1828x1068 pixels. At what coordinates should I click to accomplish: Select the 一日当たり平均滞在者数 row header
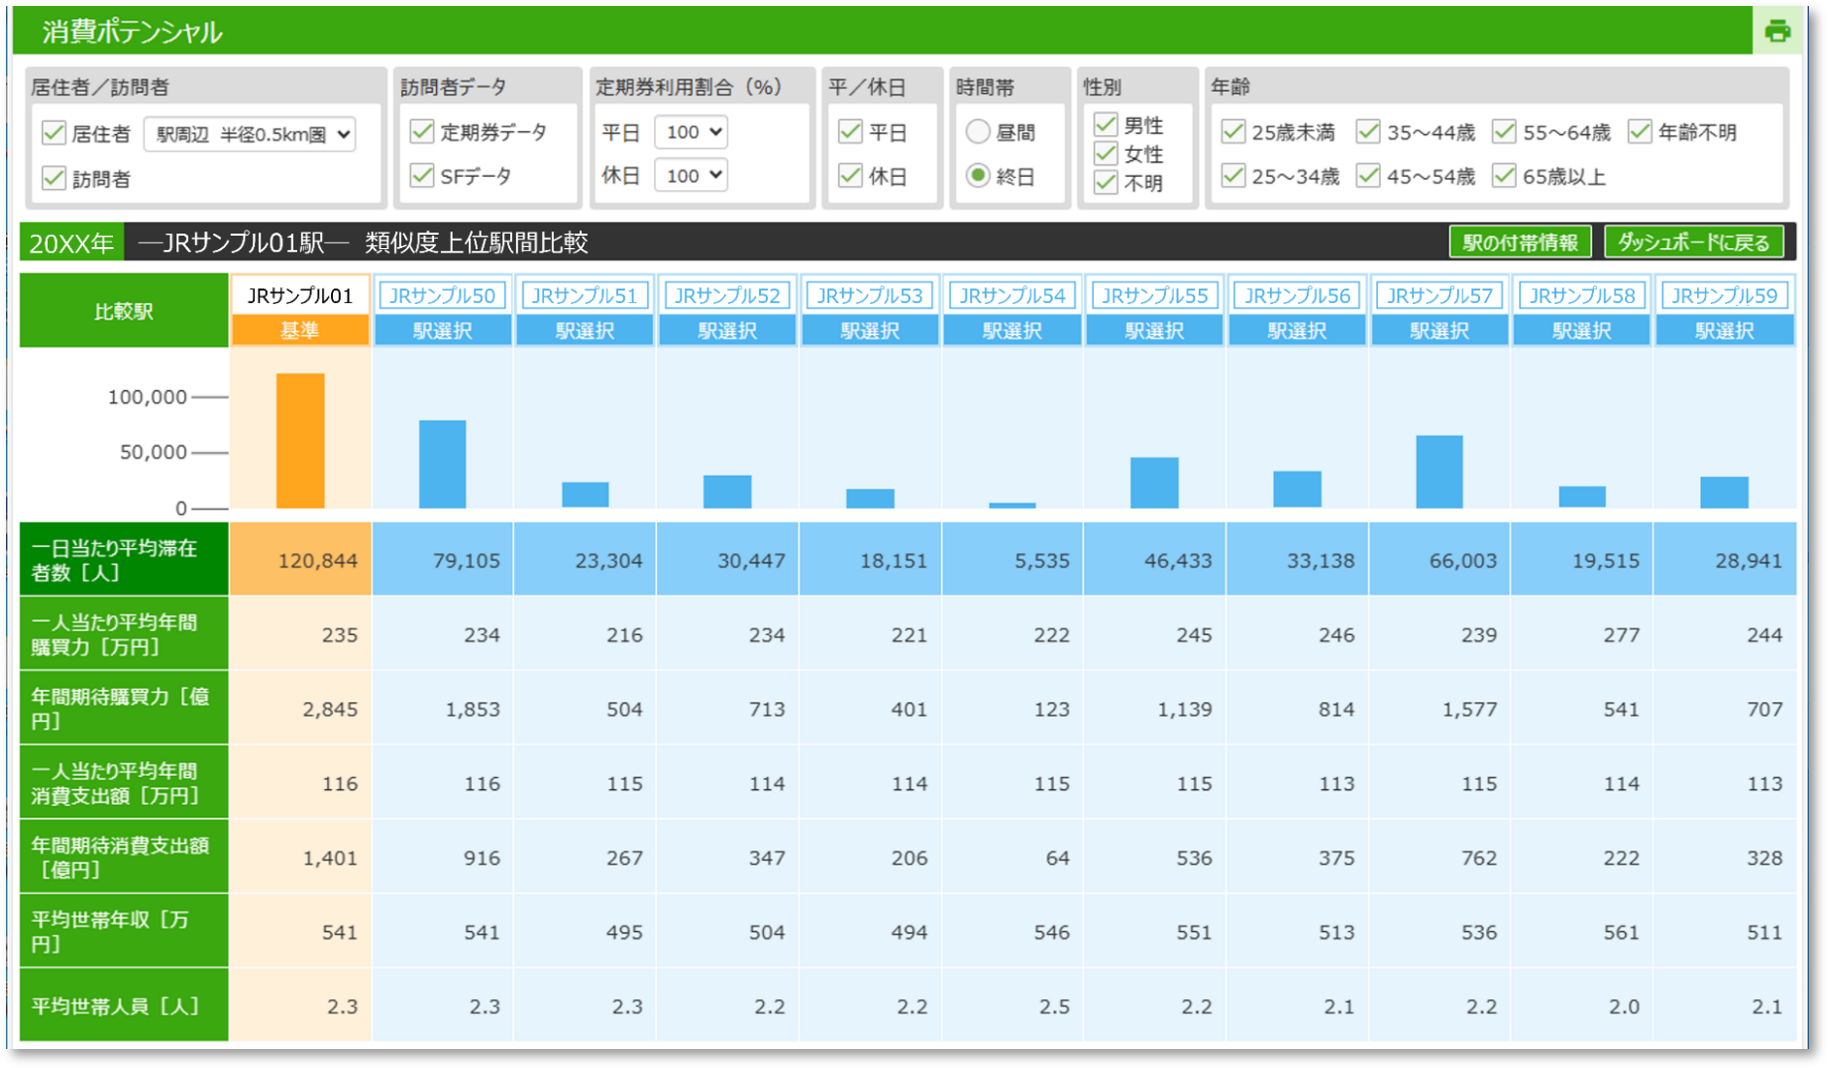click(x=124, y=560)
